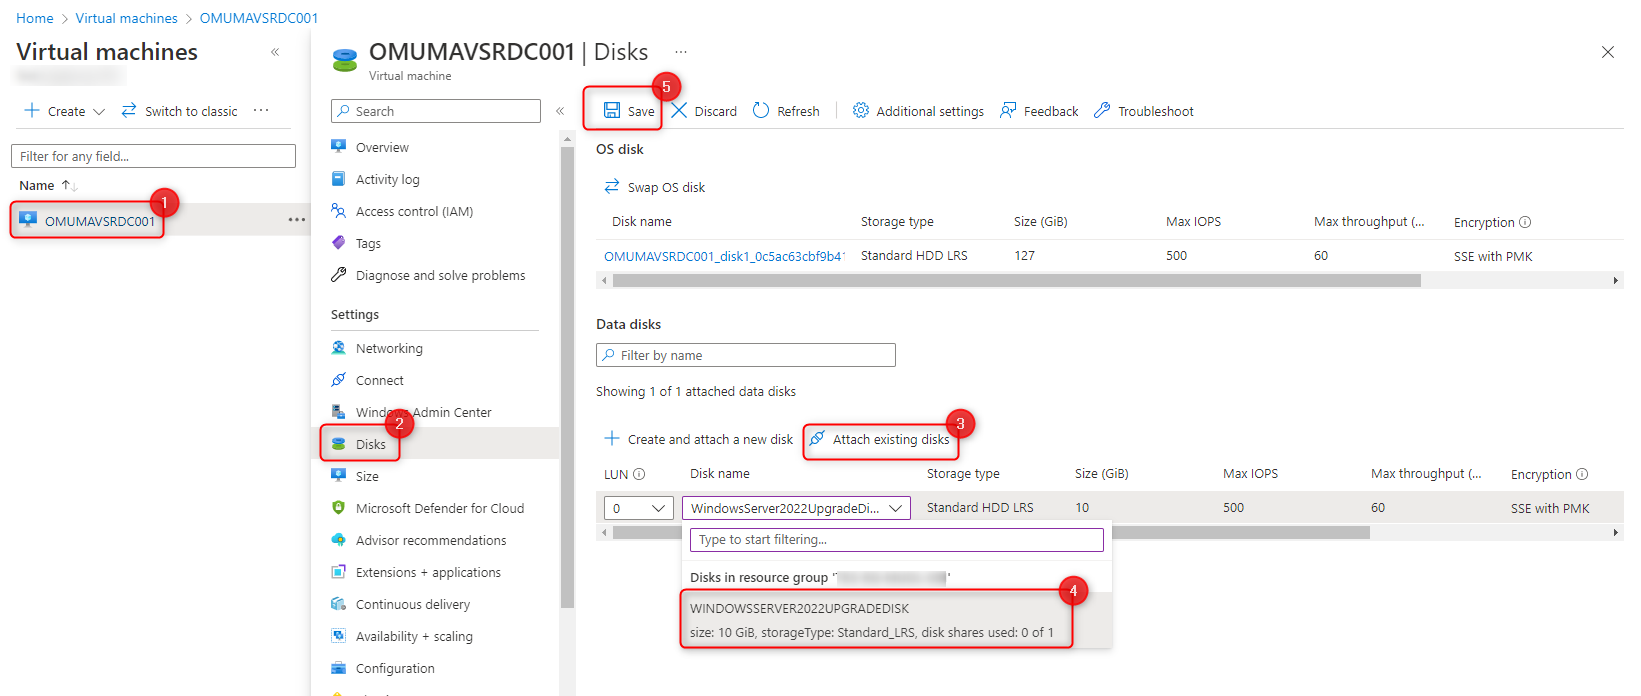Open Activity log

[387, 179]
